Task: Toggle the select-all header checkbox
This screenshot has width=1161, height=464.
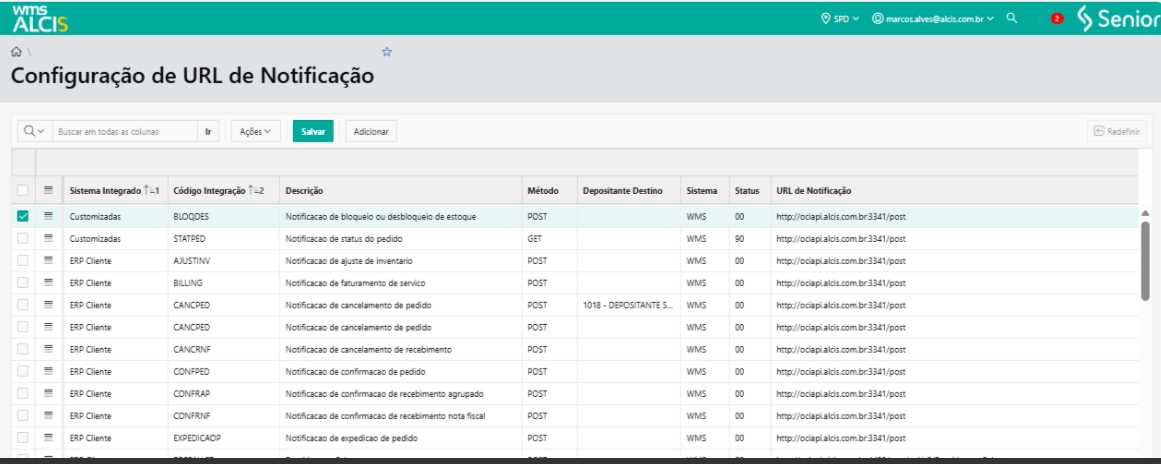Action: 23,190
